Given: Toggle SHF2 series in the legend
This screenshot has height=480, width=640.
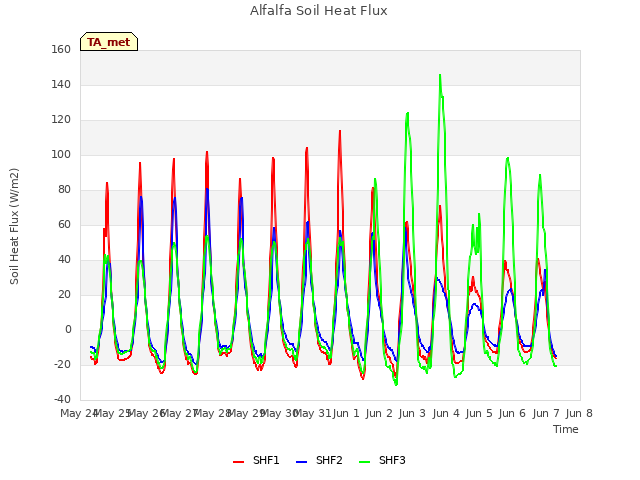Looking at the screenshot, I should pos(319,460).
